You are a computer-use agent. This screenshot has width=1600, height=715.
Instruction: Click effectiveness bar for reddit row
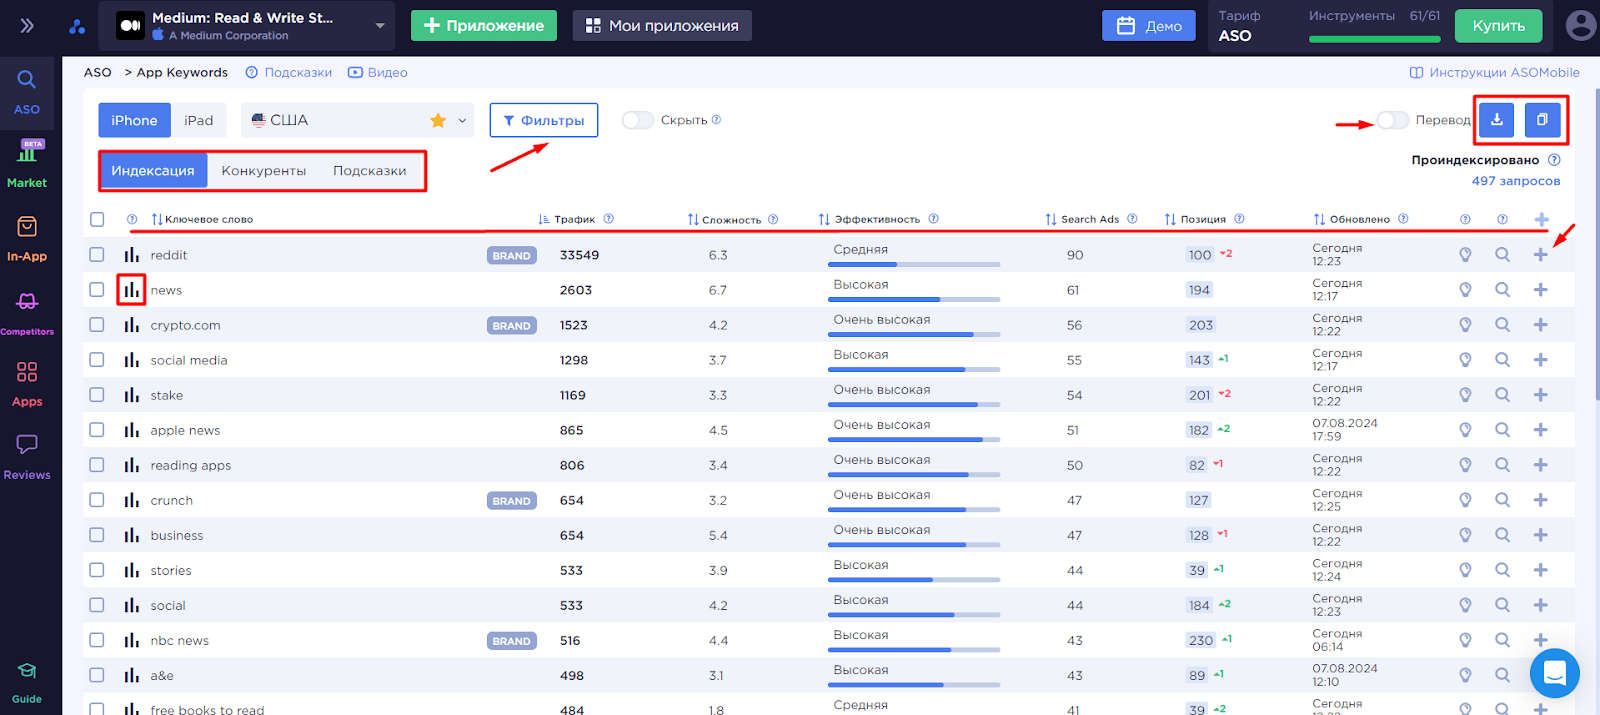click(x=914, y=264)
